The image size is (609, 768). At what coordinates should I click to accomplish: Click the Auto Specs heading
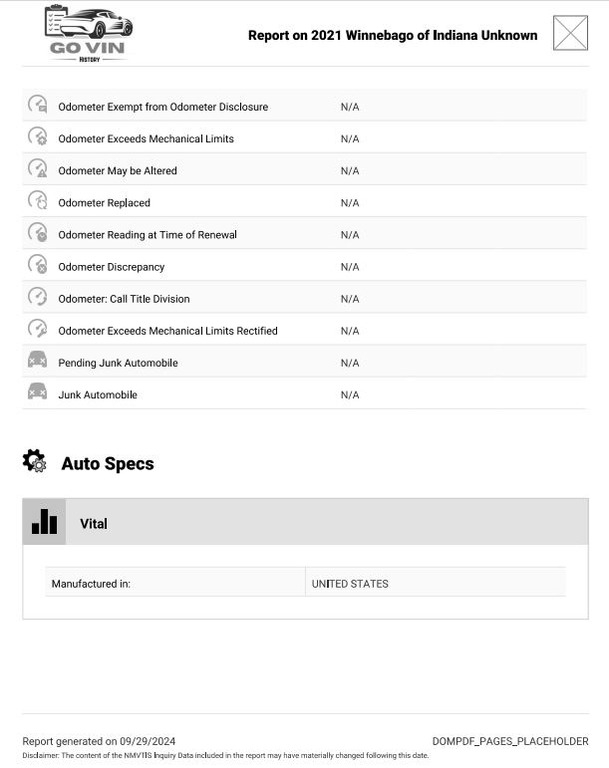[x=107, y=464]
